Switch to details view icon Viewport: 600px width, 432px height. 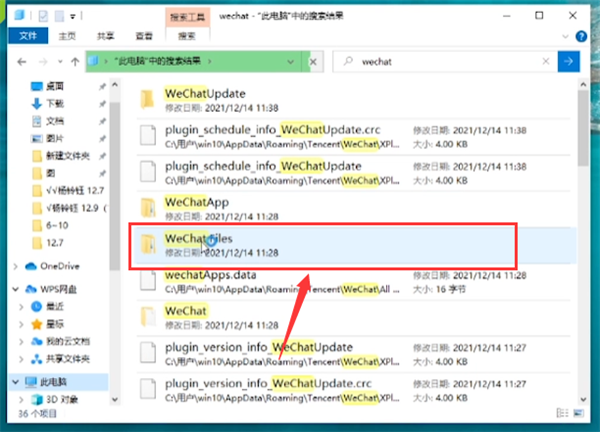click(x=562, y=413)
